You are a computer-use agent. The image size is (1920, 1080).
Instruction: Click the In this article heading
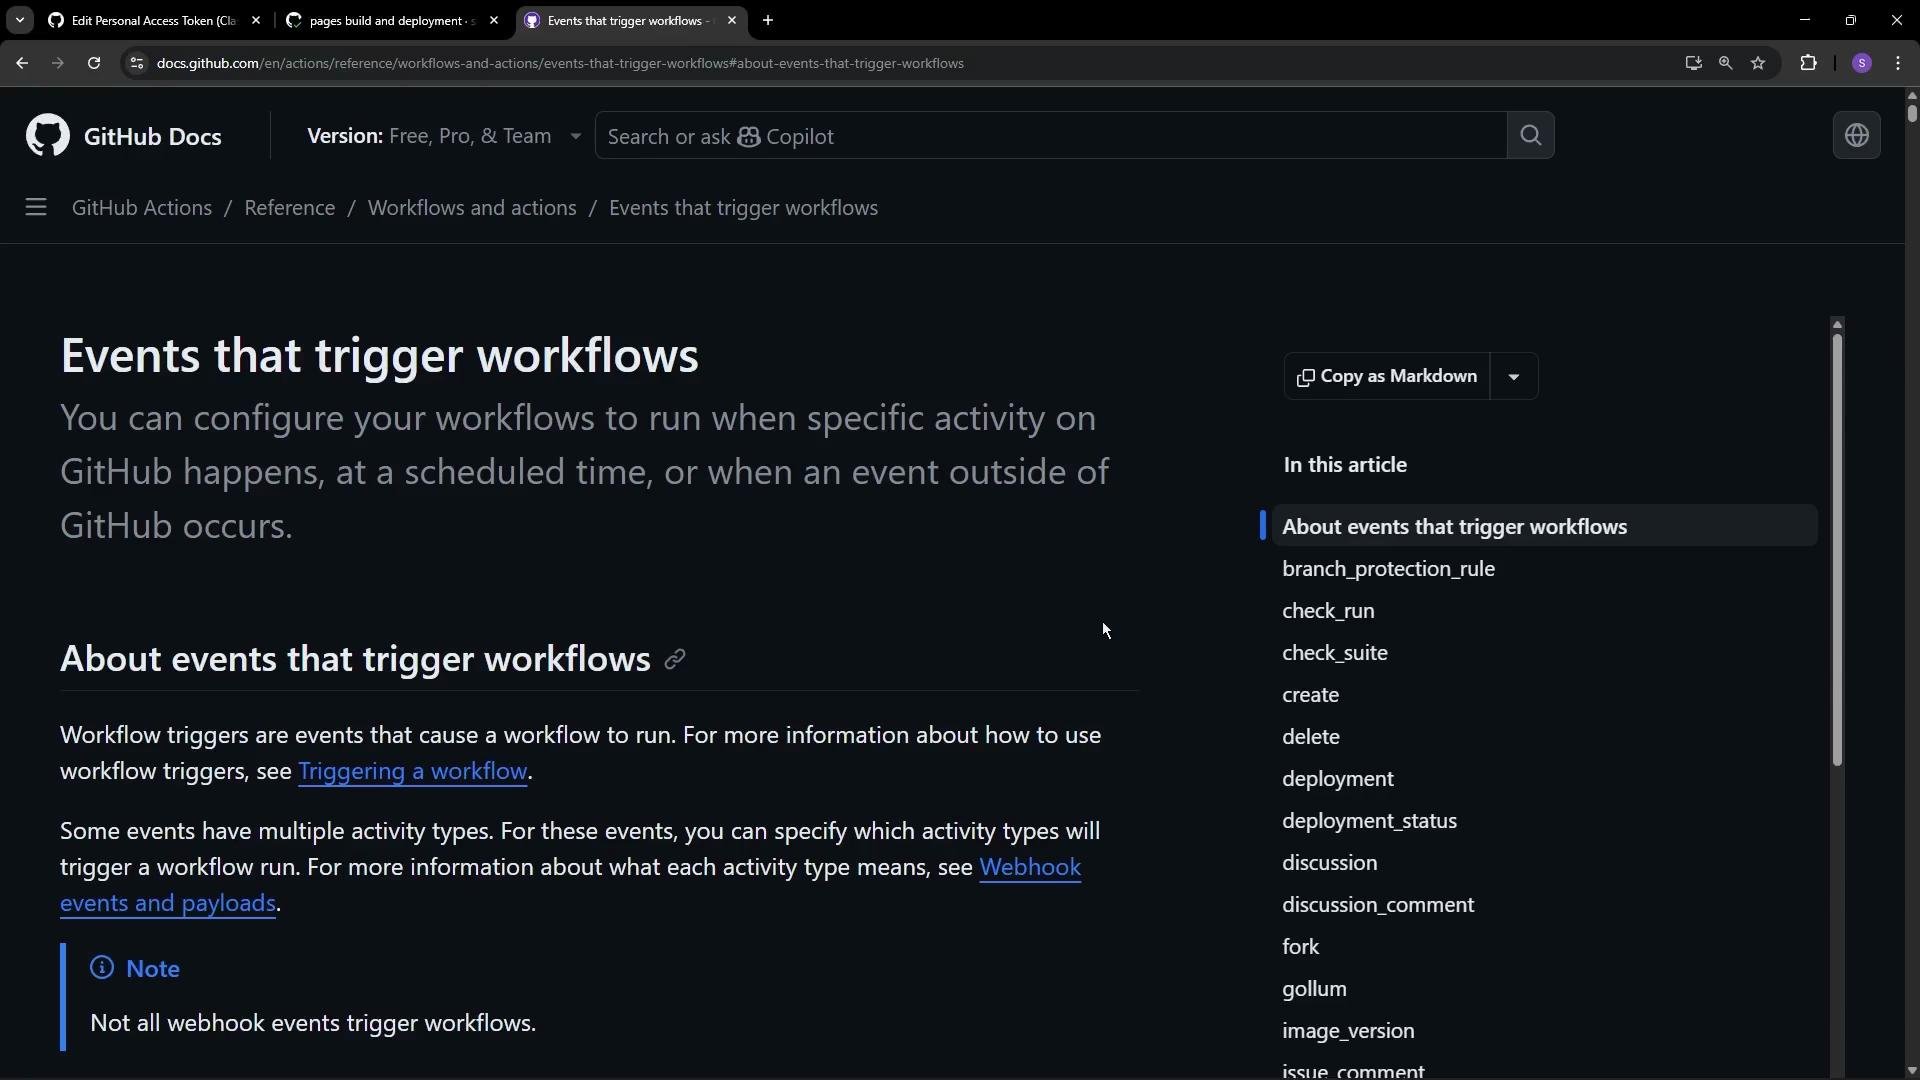1345,465
